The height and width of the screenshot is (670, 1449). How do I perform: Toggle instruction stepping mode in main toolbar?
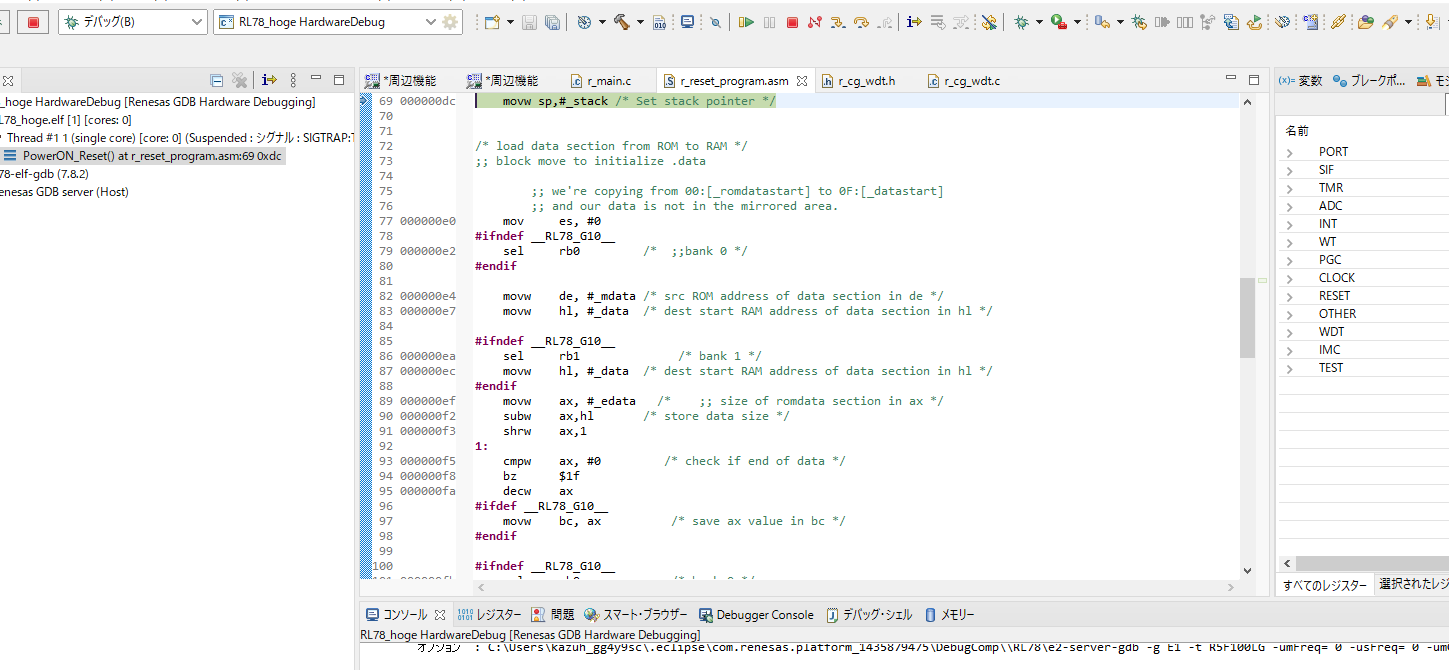coord(914,22)
